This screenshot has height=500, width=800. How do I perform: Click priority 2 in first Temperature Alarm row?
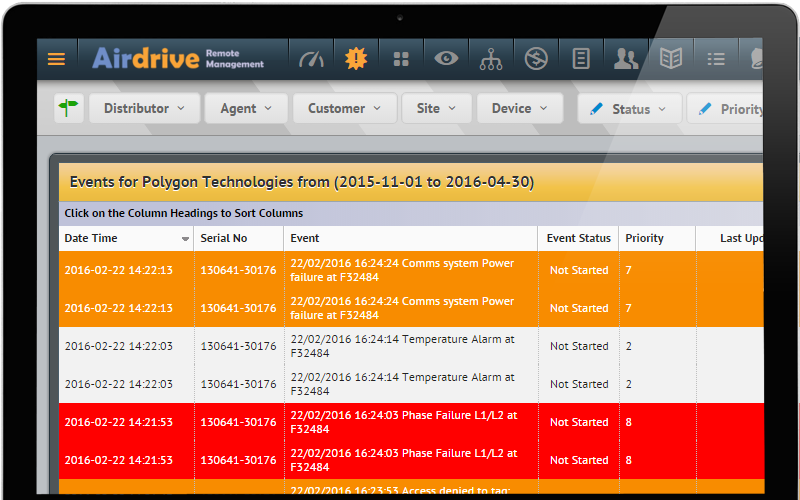[629, 346]
